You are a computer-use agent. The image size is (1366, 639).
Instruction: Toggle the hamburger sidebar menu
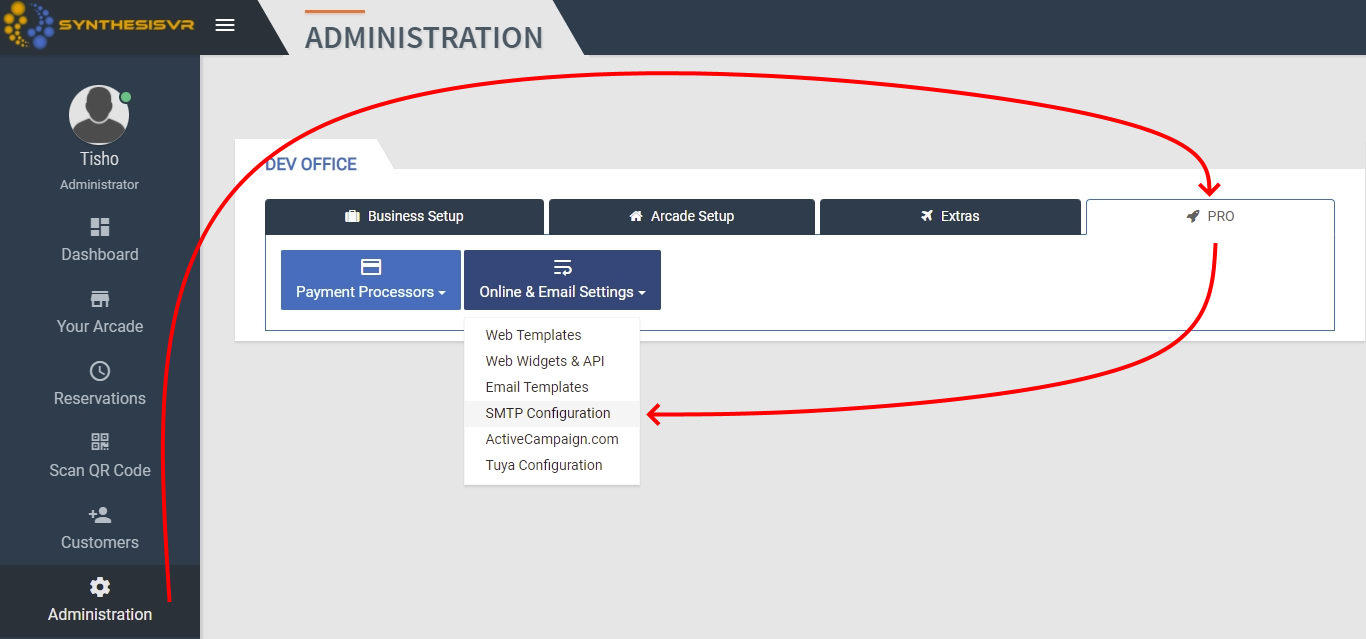click(225, 25)
